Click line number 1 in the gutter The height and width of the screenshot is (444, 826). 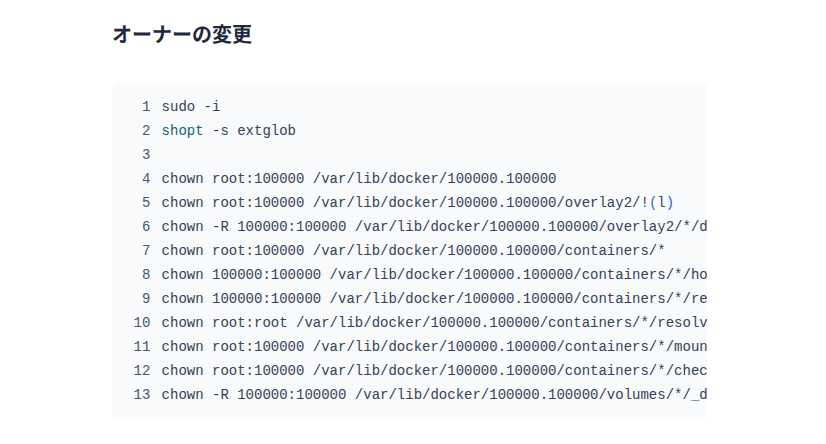(x=146, y=106)
